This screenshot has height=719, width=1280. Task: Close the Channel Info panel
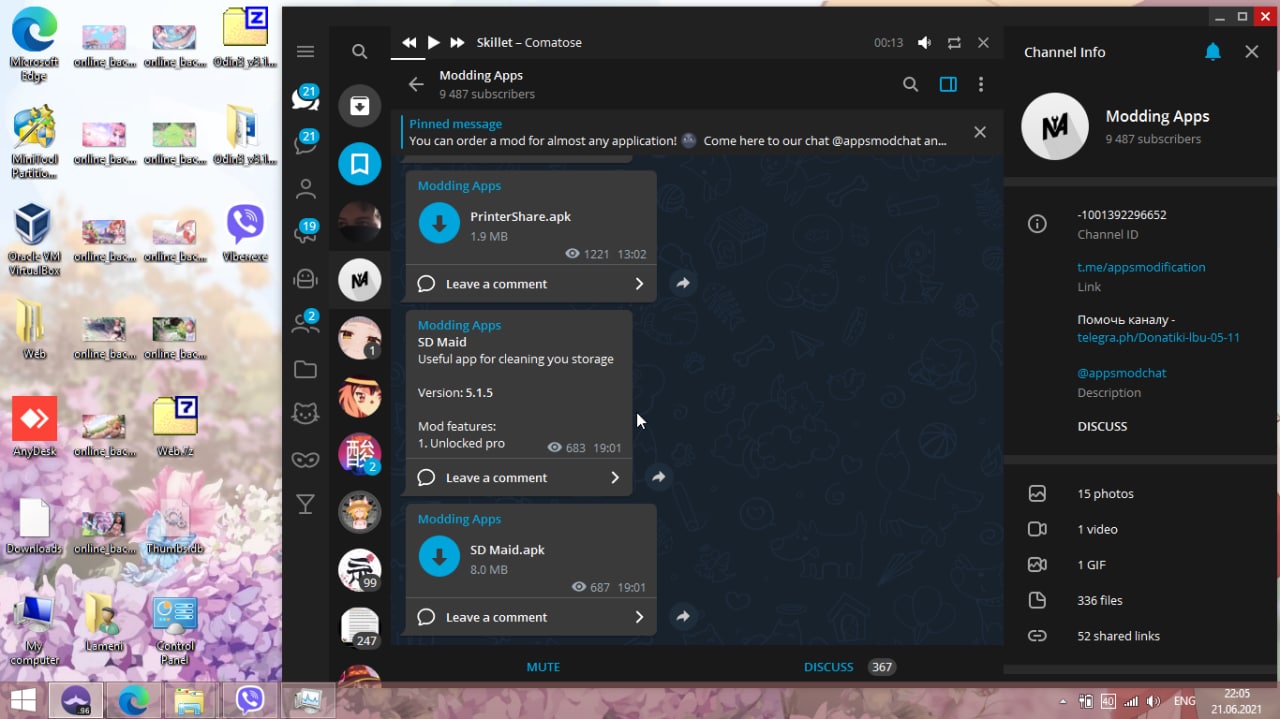click(1252, 52)
